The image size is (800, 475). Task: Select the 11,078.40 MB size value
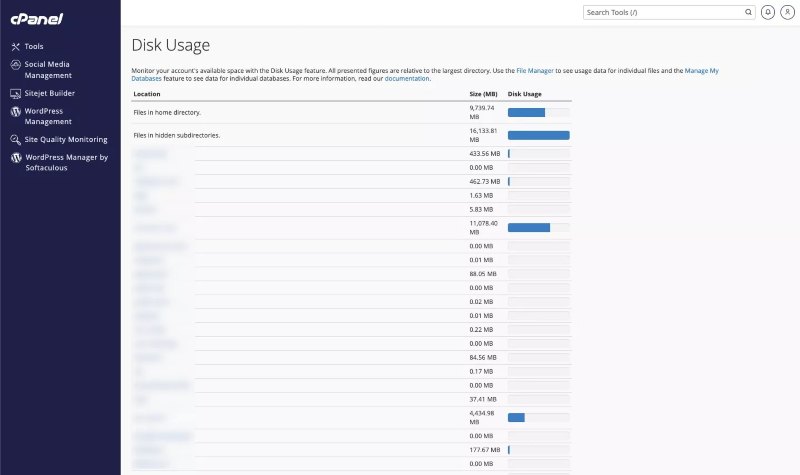point(483,228)
